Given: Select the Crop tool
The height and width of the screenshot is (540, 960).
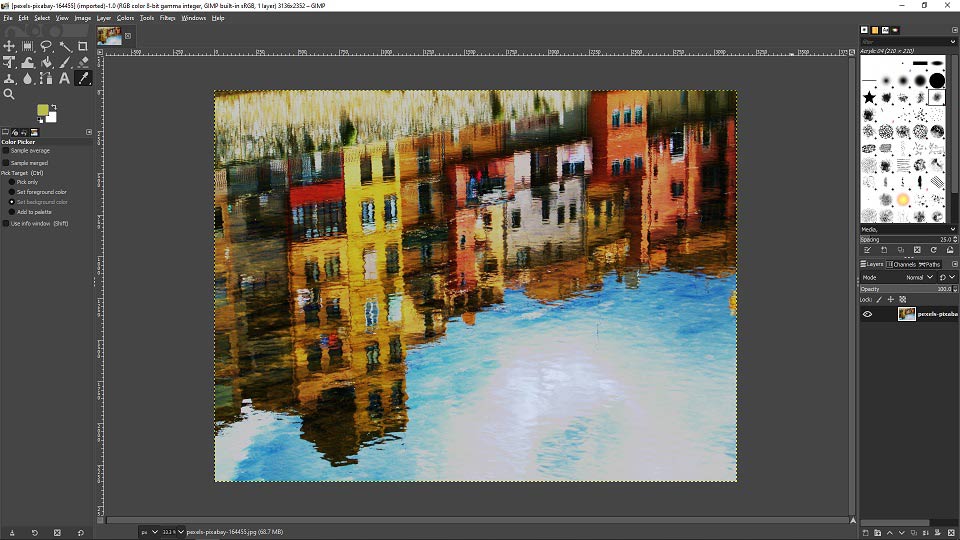Looking at the screenshot, I should (x=83, y=46).
